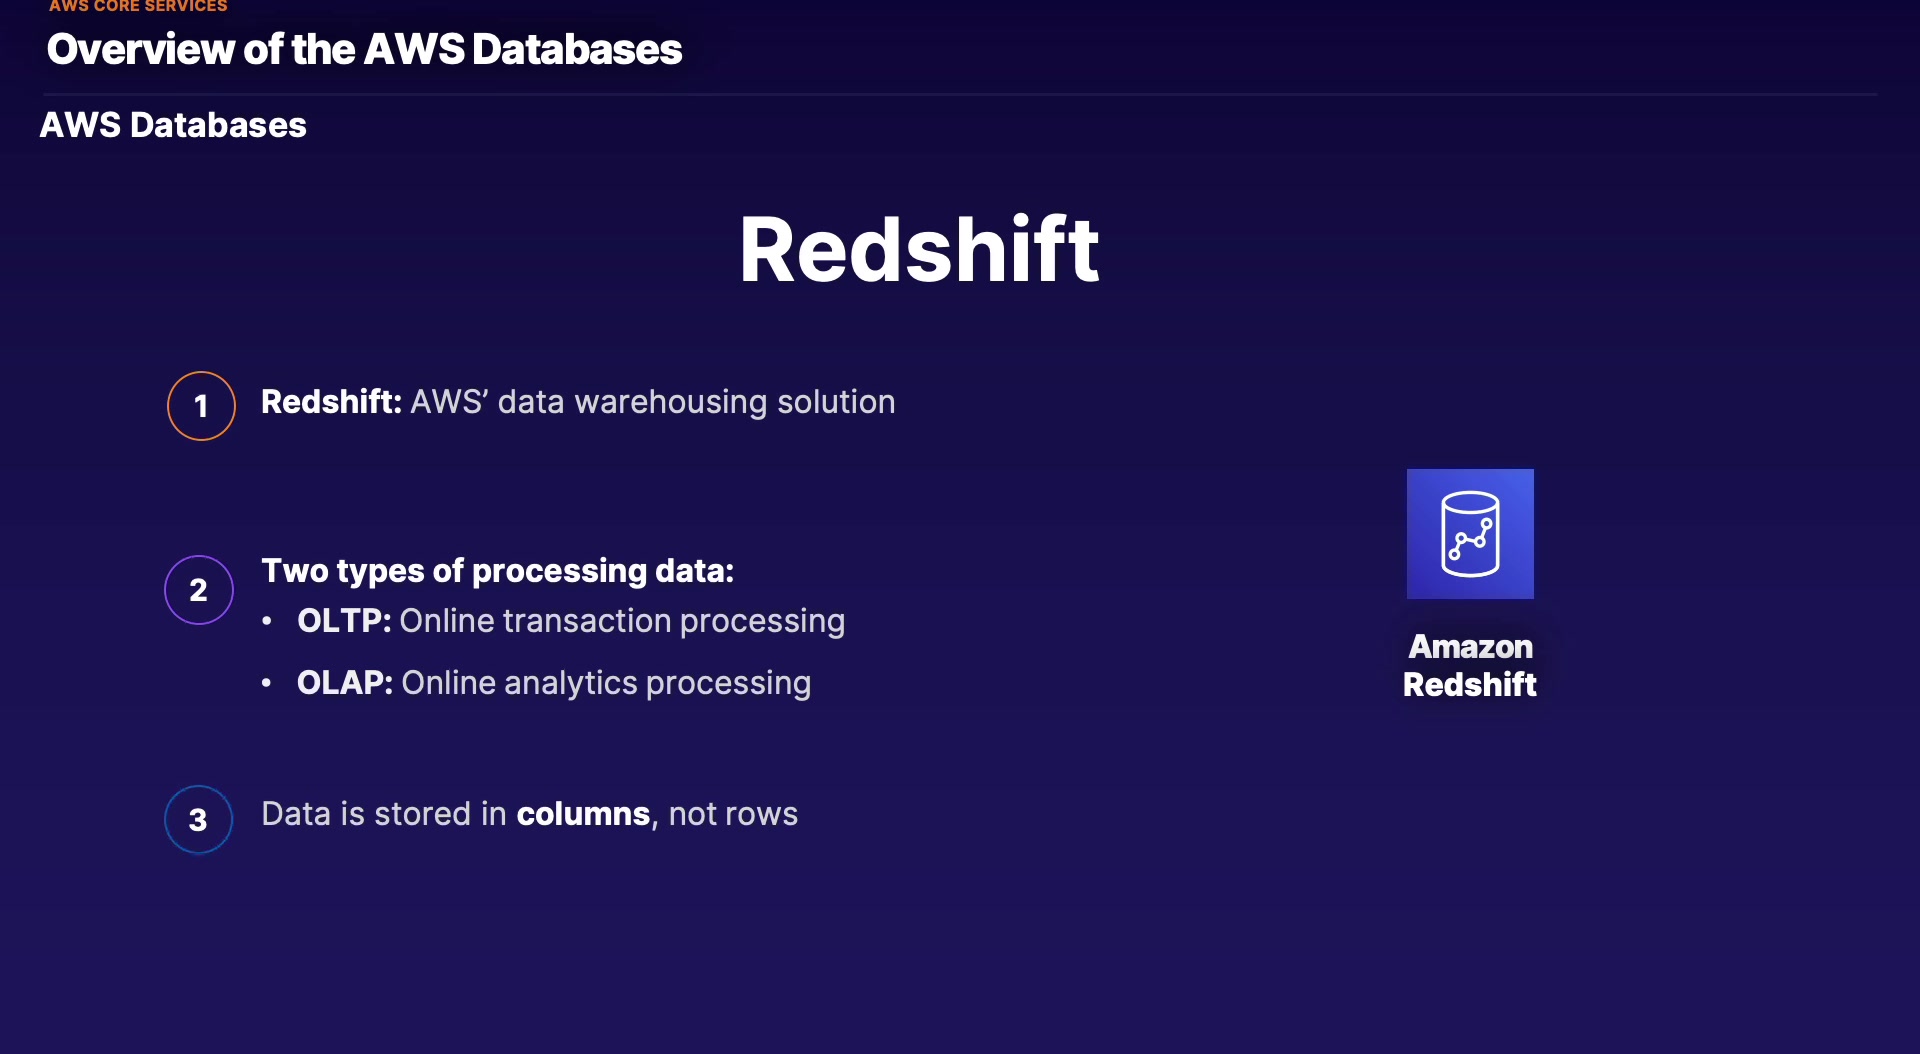
Task: Click the Amazon Redshift database icon
Action: (x=1470, y=534)
